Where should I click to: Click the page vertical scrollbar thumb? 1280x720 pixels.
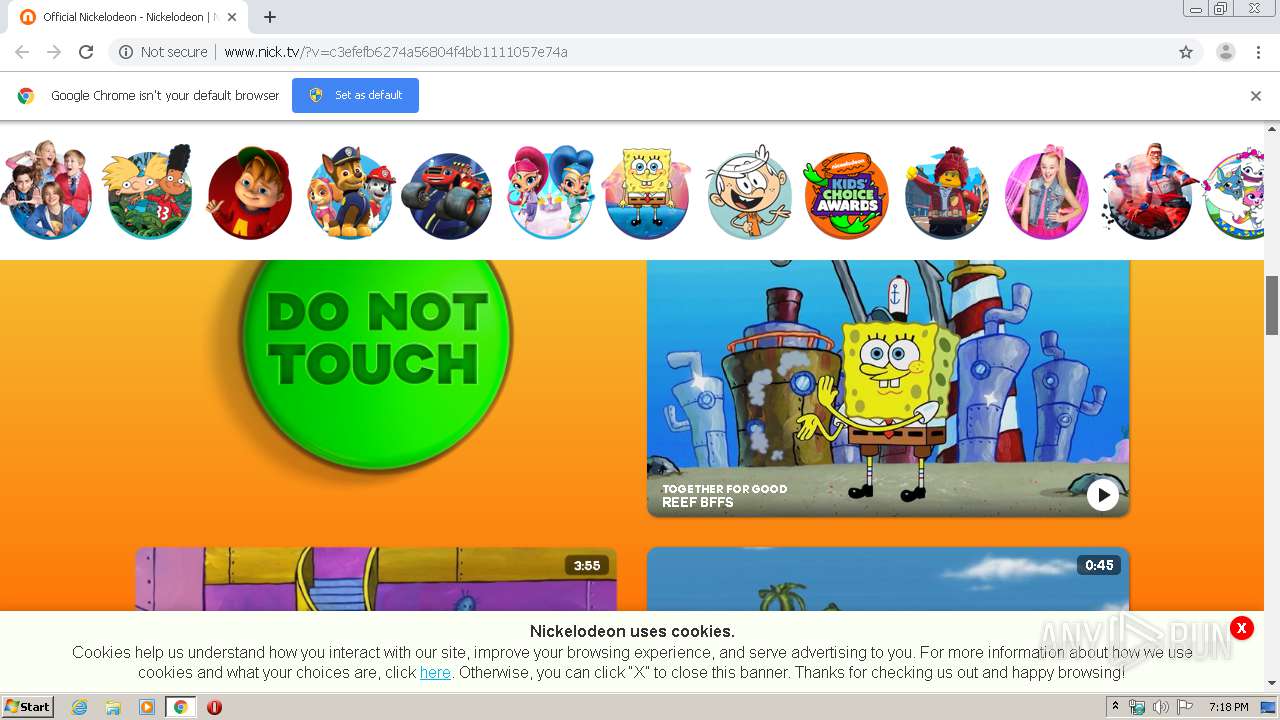(1272, 305)
